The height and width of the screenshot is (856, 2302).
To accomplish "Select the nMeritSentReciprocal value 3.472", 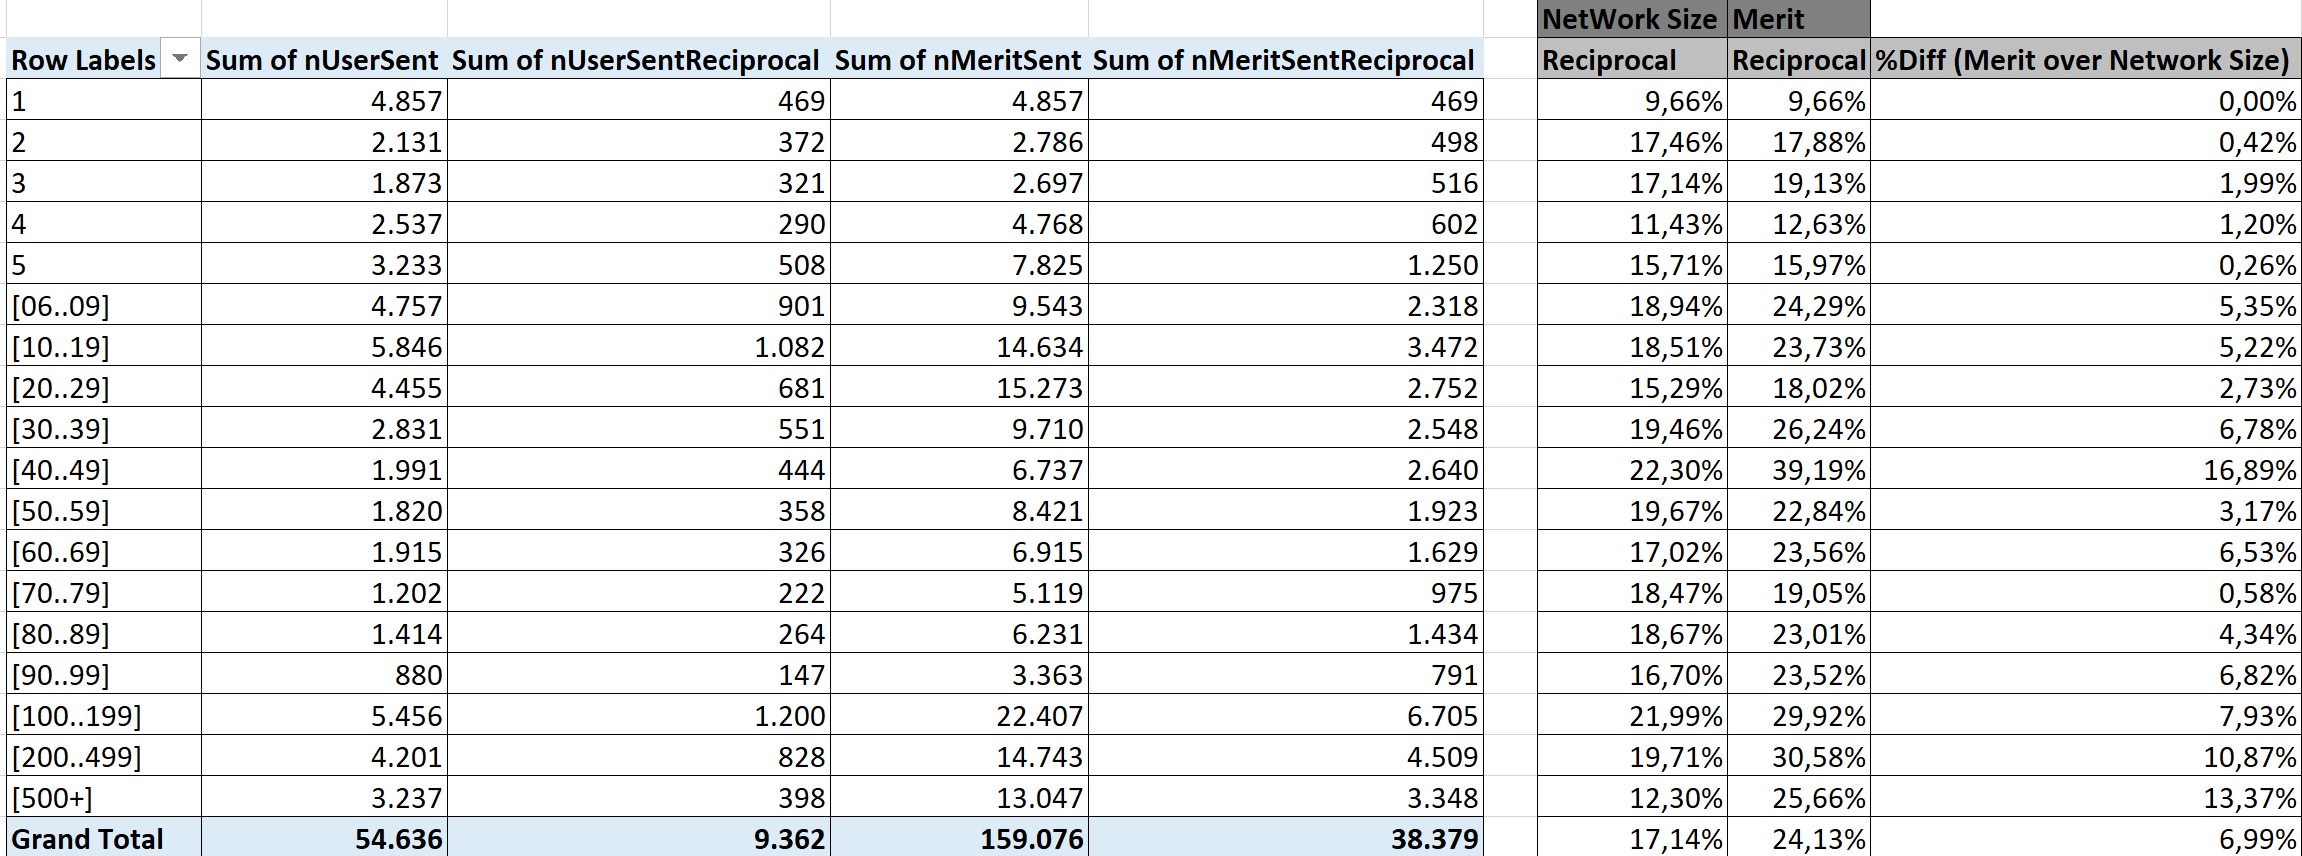I will point(1285,346).
